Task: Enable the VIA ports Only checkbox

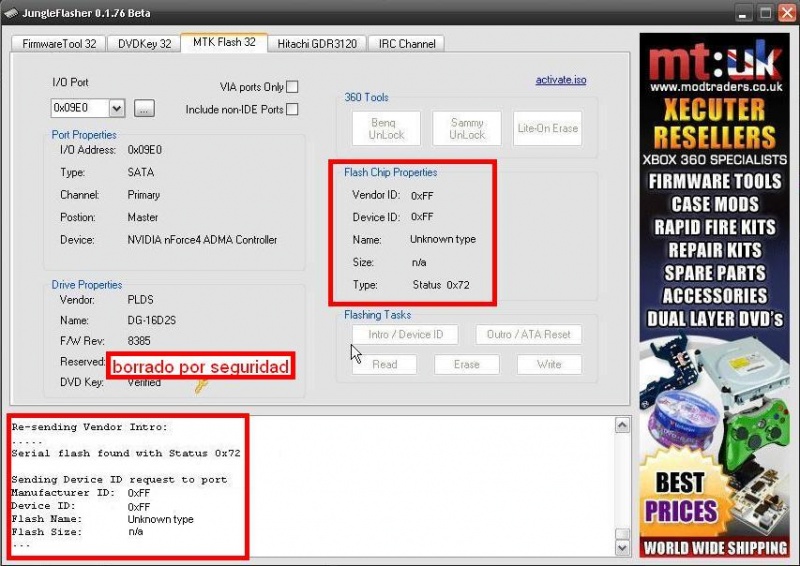Action: coord(292,87)
